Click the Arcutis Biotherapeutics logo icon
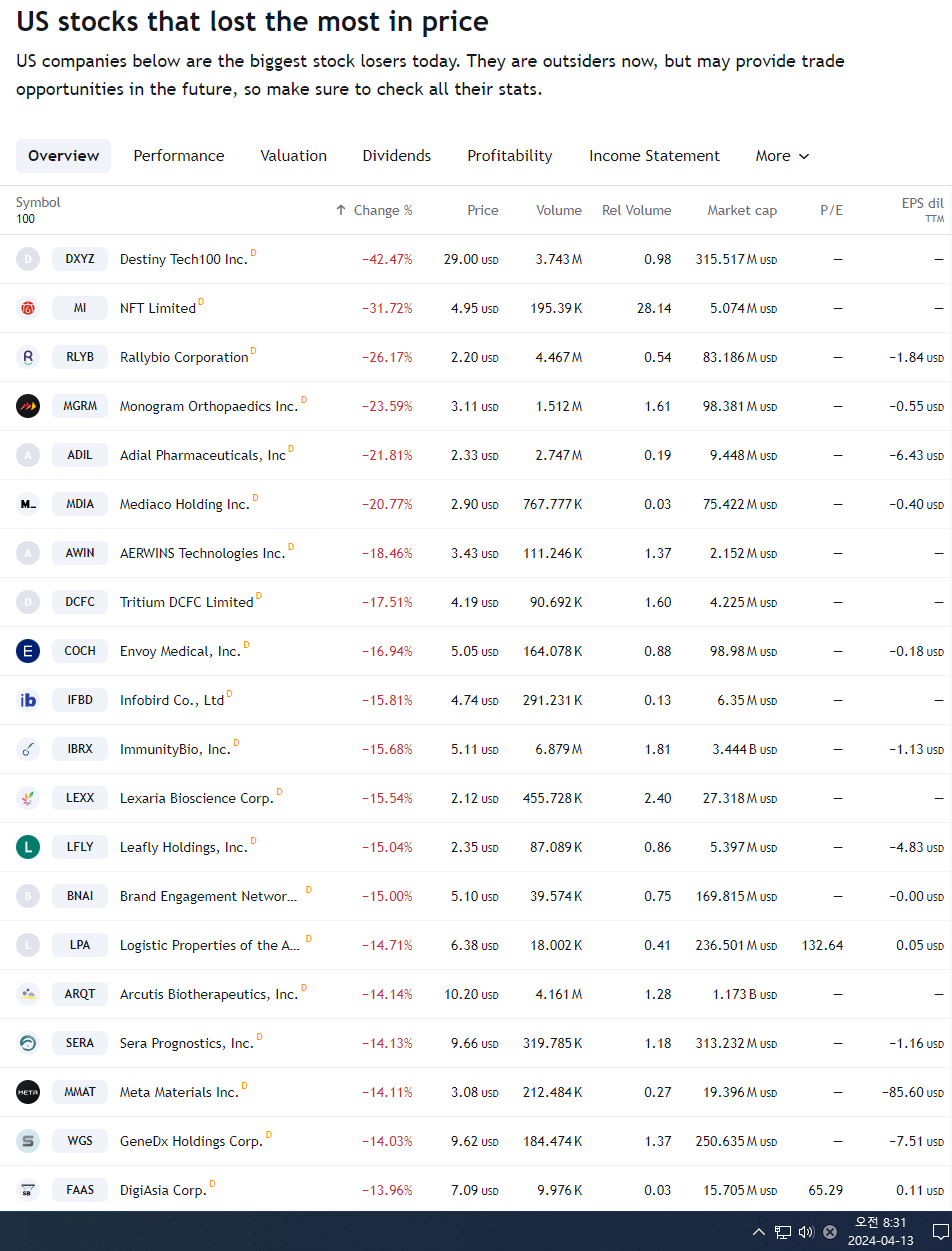Screen dimensions: 952x1251 click(28, 994)
